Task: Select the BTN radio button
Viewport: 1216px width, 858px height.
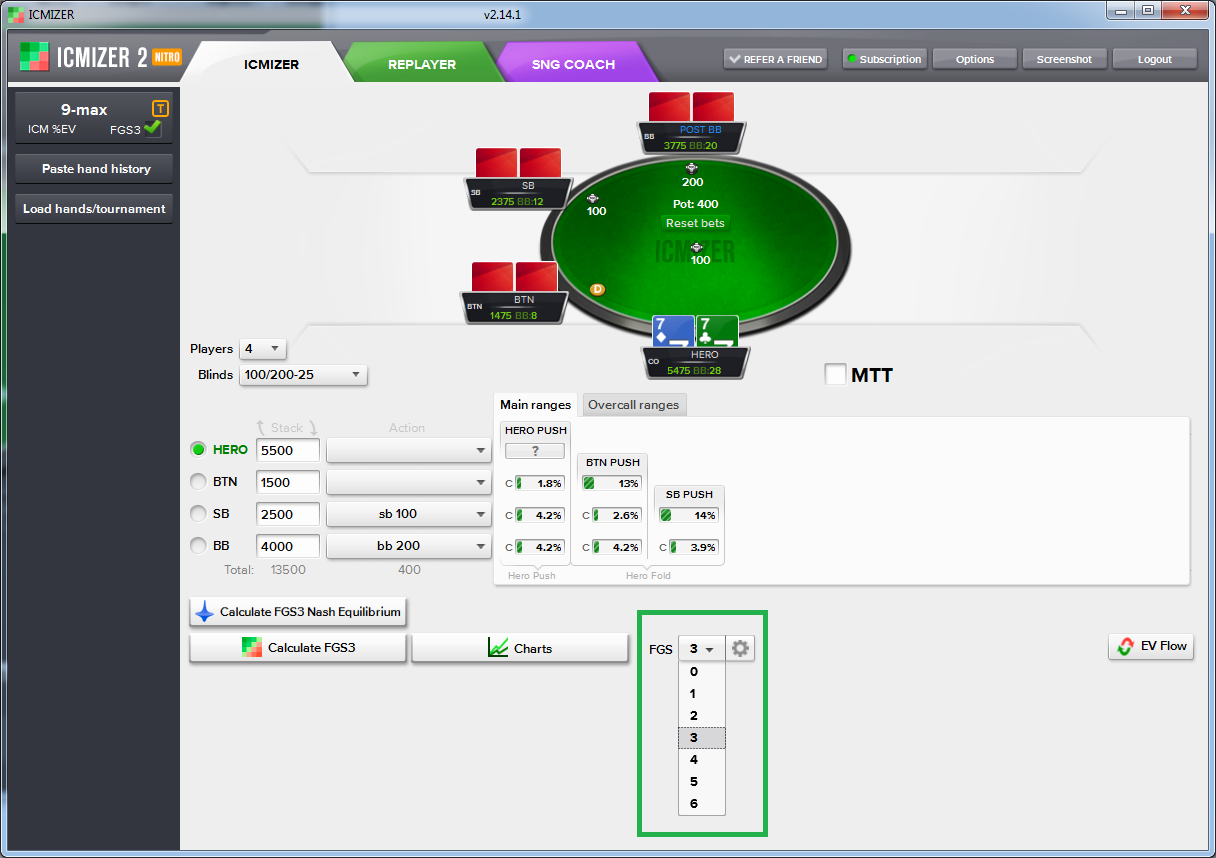Action: 198,482
